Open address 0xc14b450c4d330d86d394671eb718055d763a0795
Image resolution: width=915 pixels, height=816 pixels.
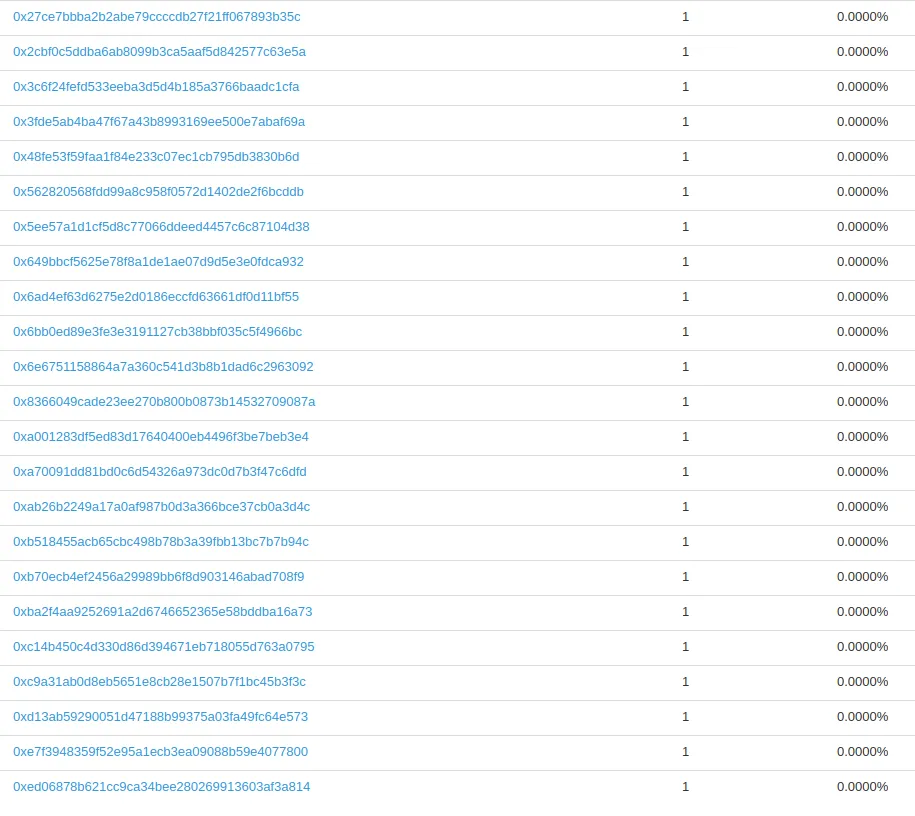point(163,647)
